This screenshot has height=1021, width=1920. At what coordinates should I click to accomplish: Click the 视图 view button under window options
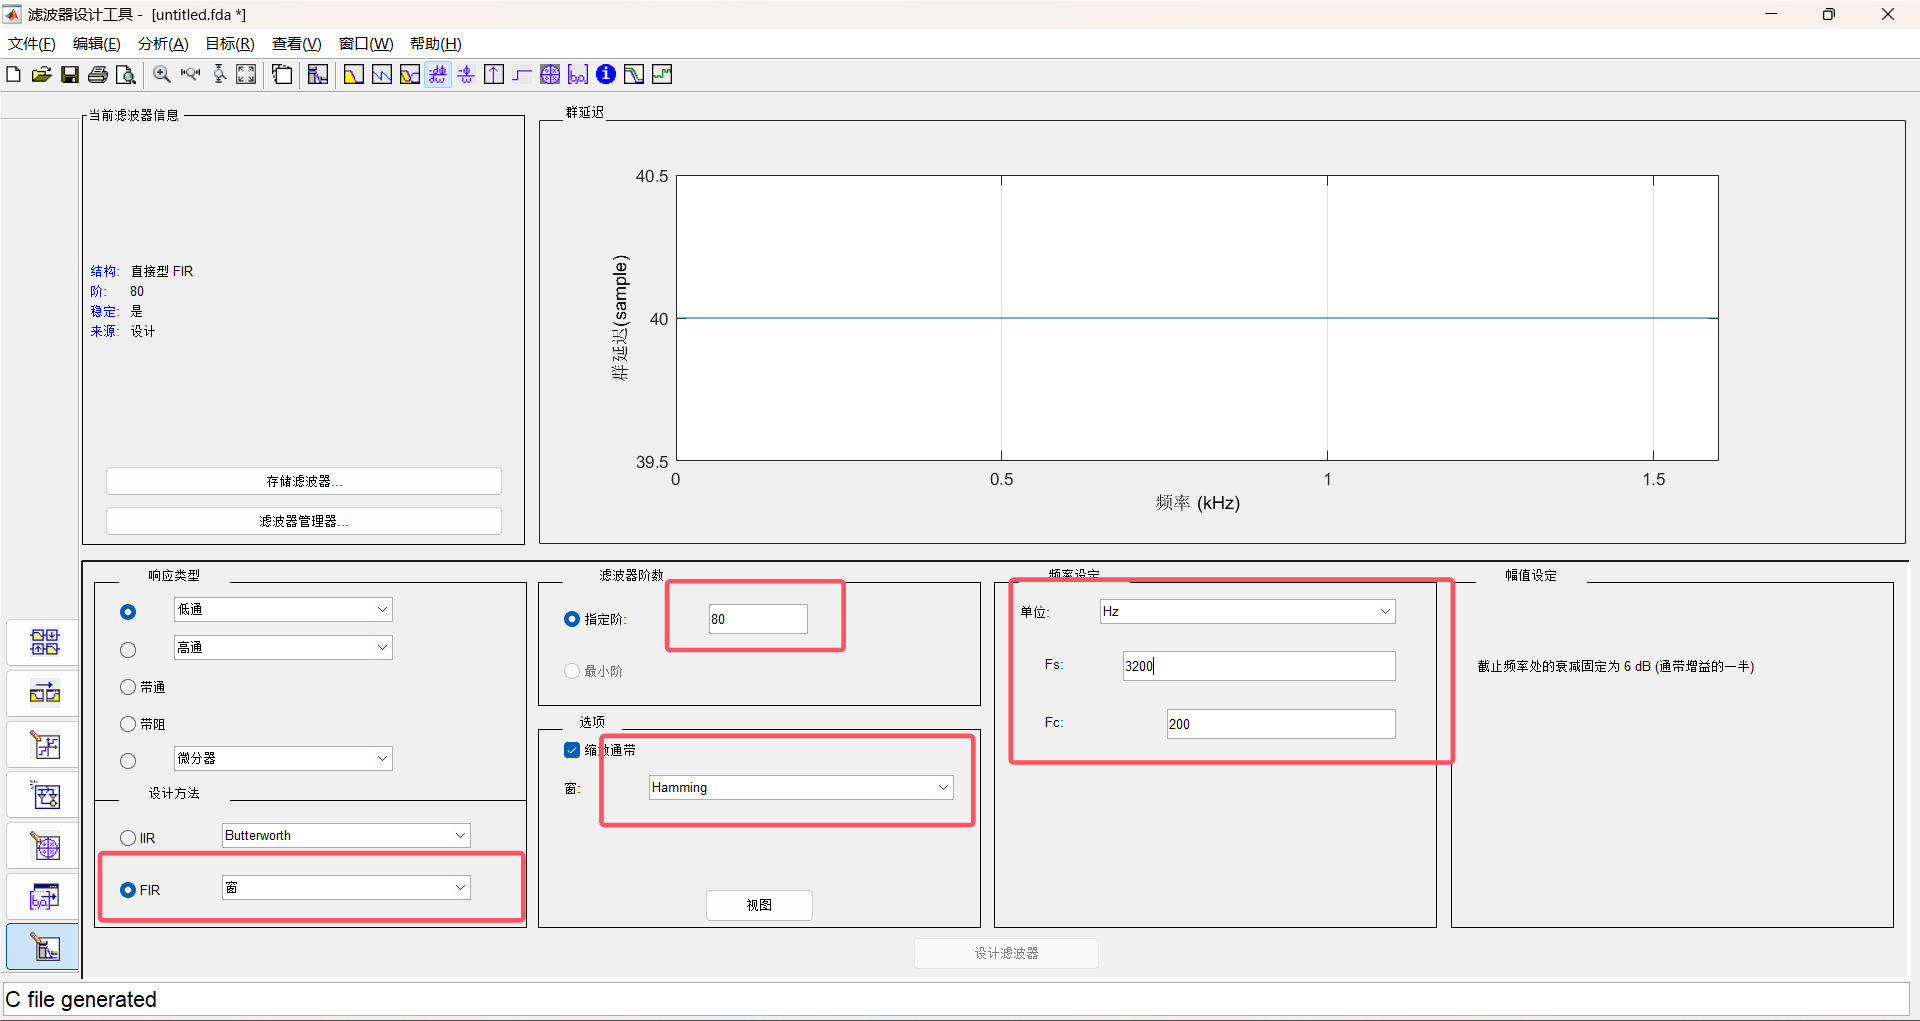759,905
